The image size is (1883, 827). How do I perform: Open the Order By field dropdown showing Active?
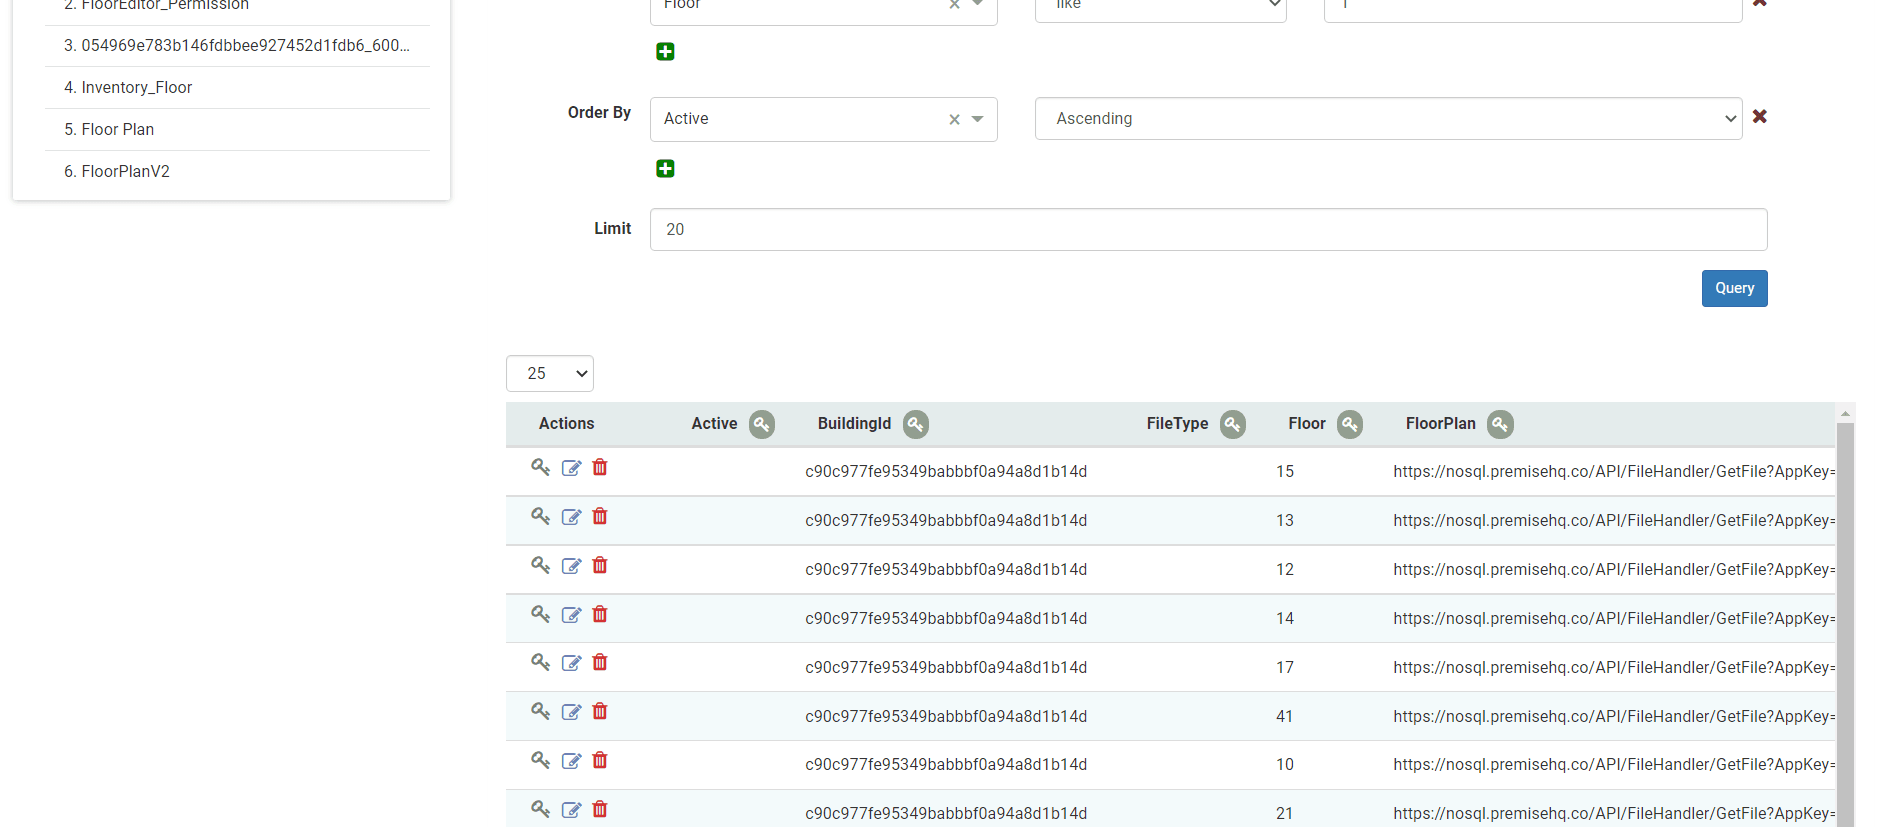tap(823, 119)
